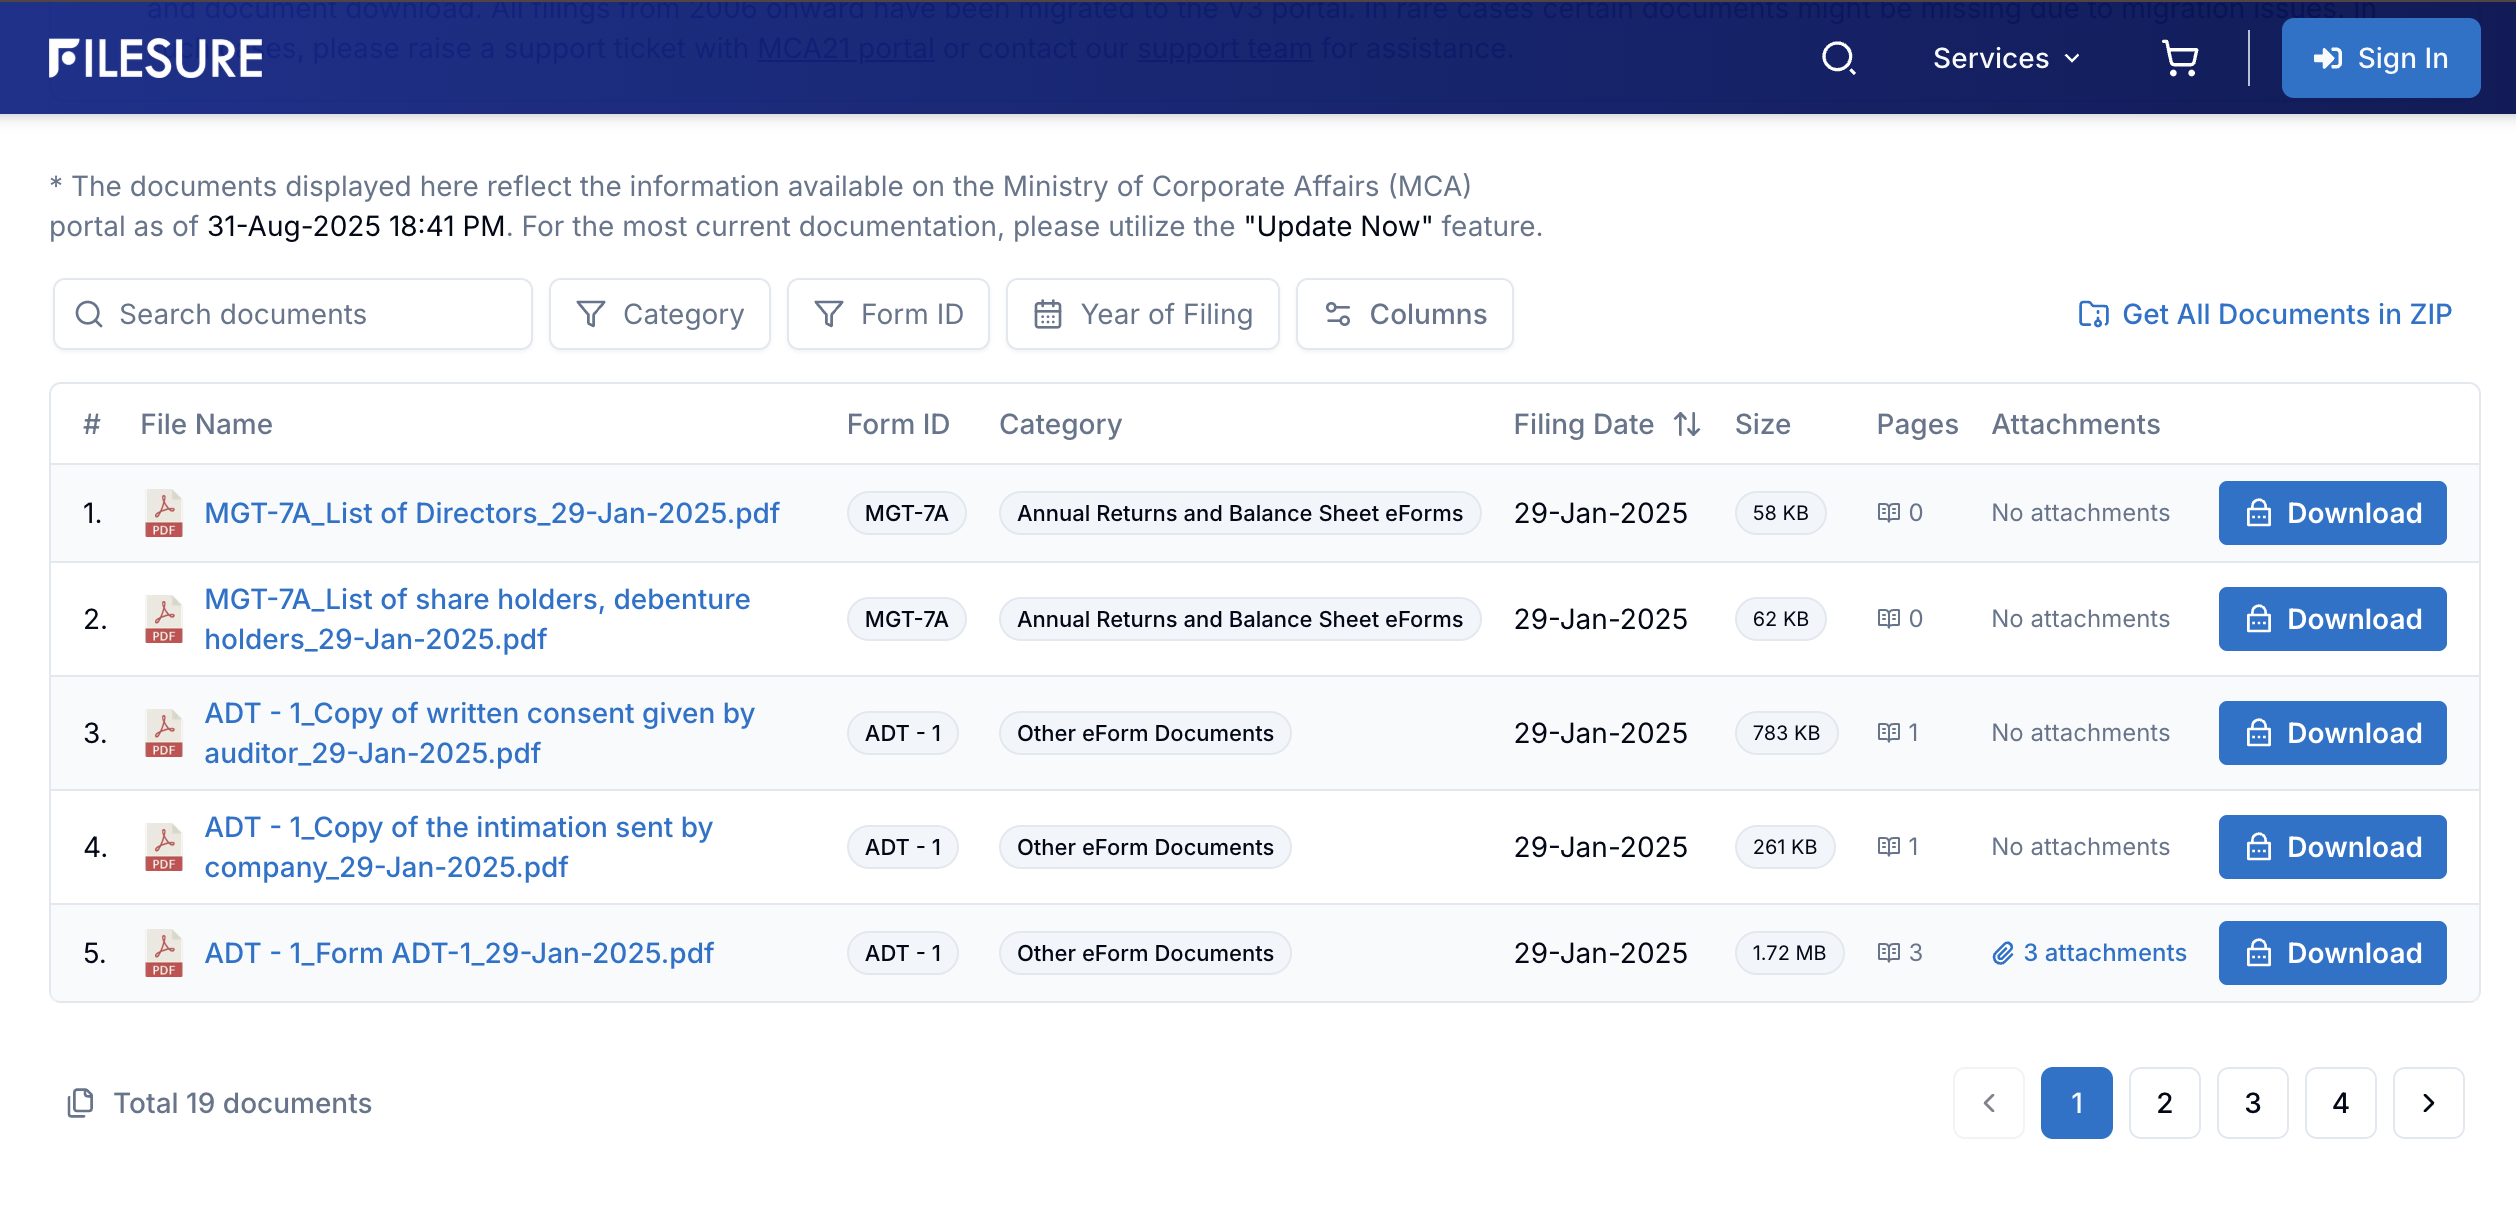
Task: Click Get All Documents in ZIP link
Action: pyautogui.click(x=2264, y=314)
